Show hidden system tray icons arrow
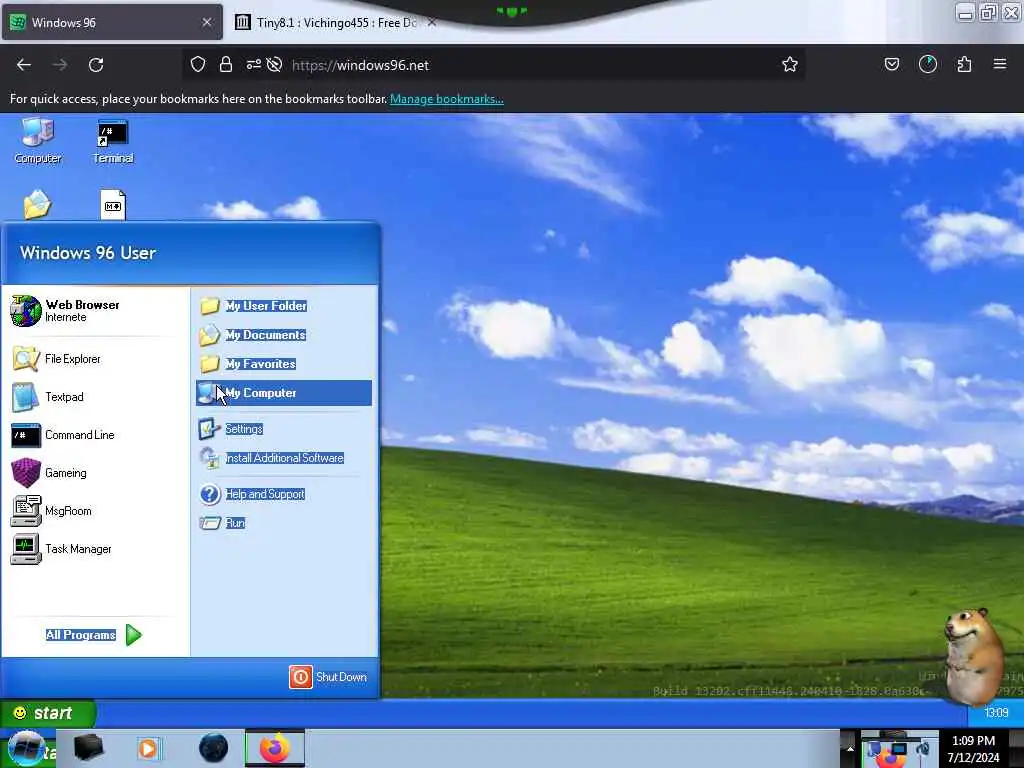 (850, 748)
